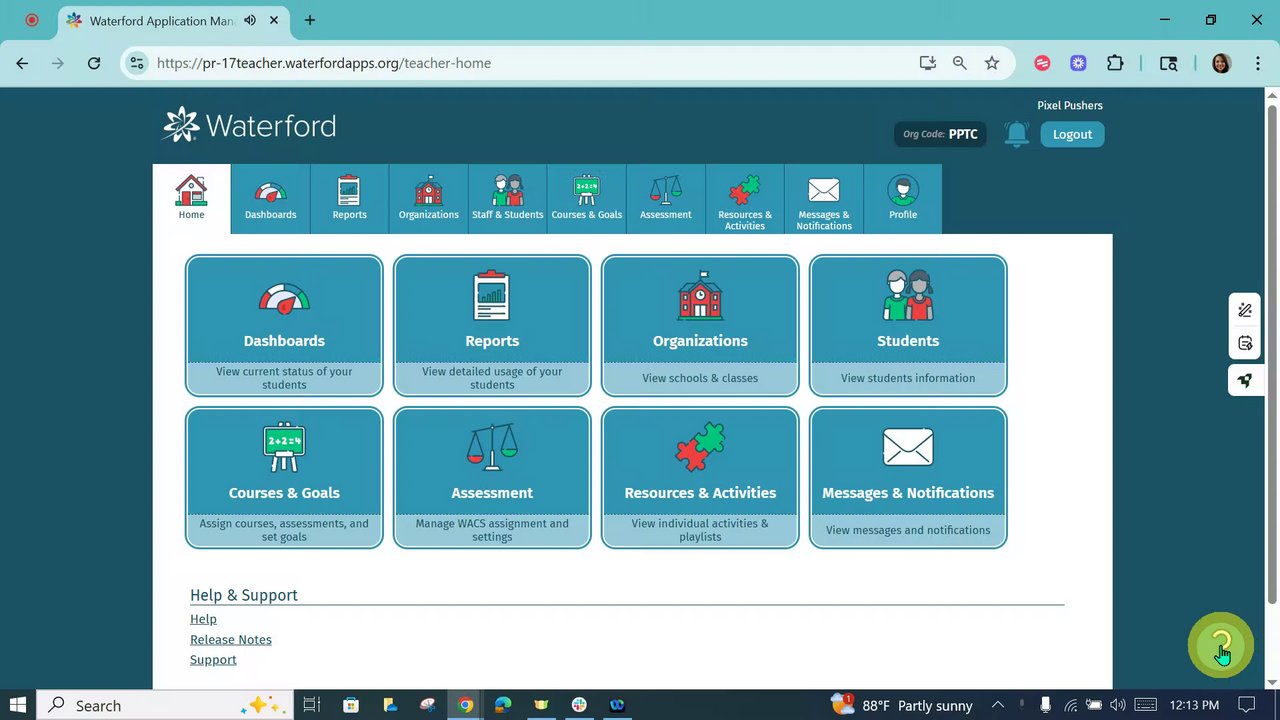
Task: Open the Messages & Notifications navigation tab
Action: 824,199
